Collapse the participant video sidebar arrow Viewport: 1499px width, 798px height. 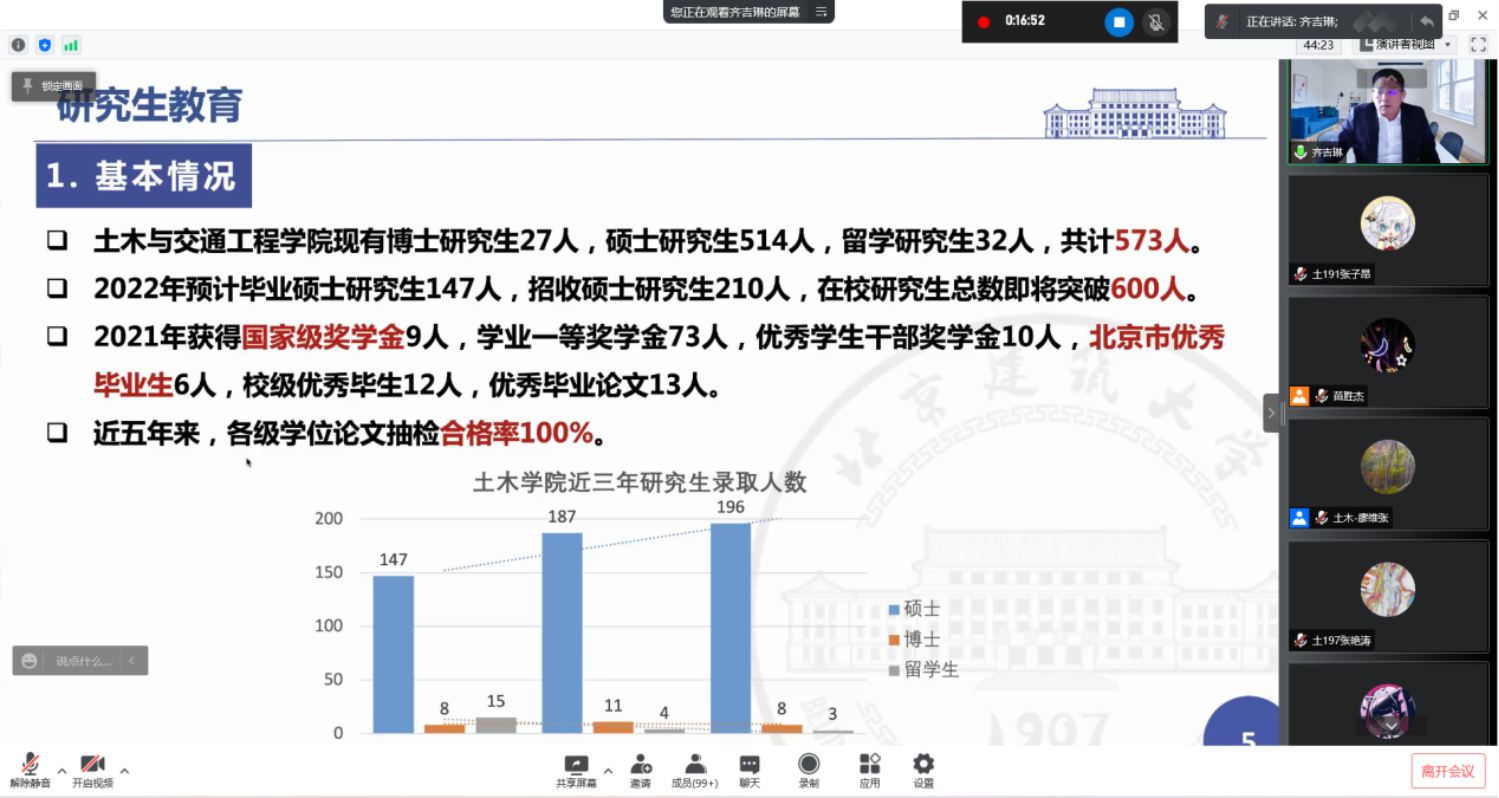[1271, 412]
